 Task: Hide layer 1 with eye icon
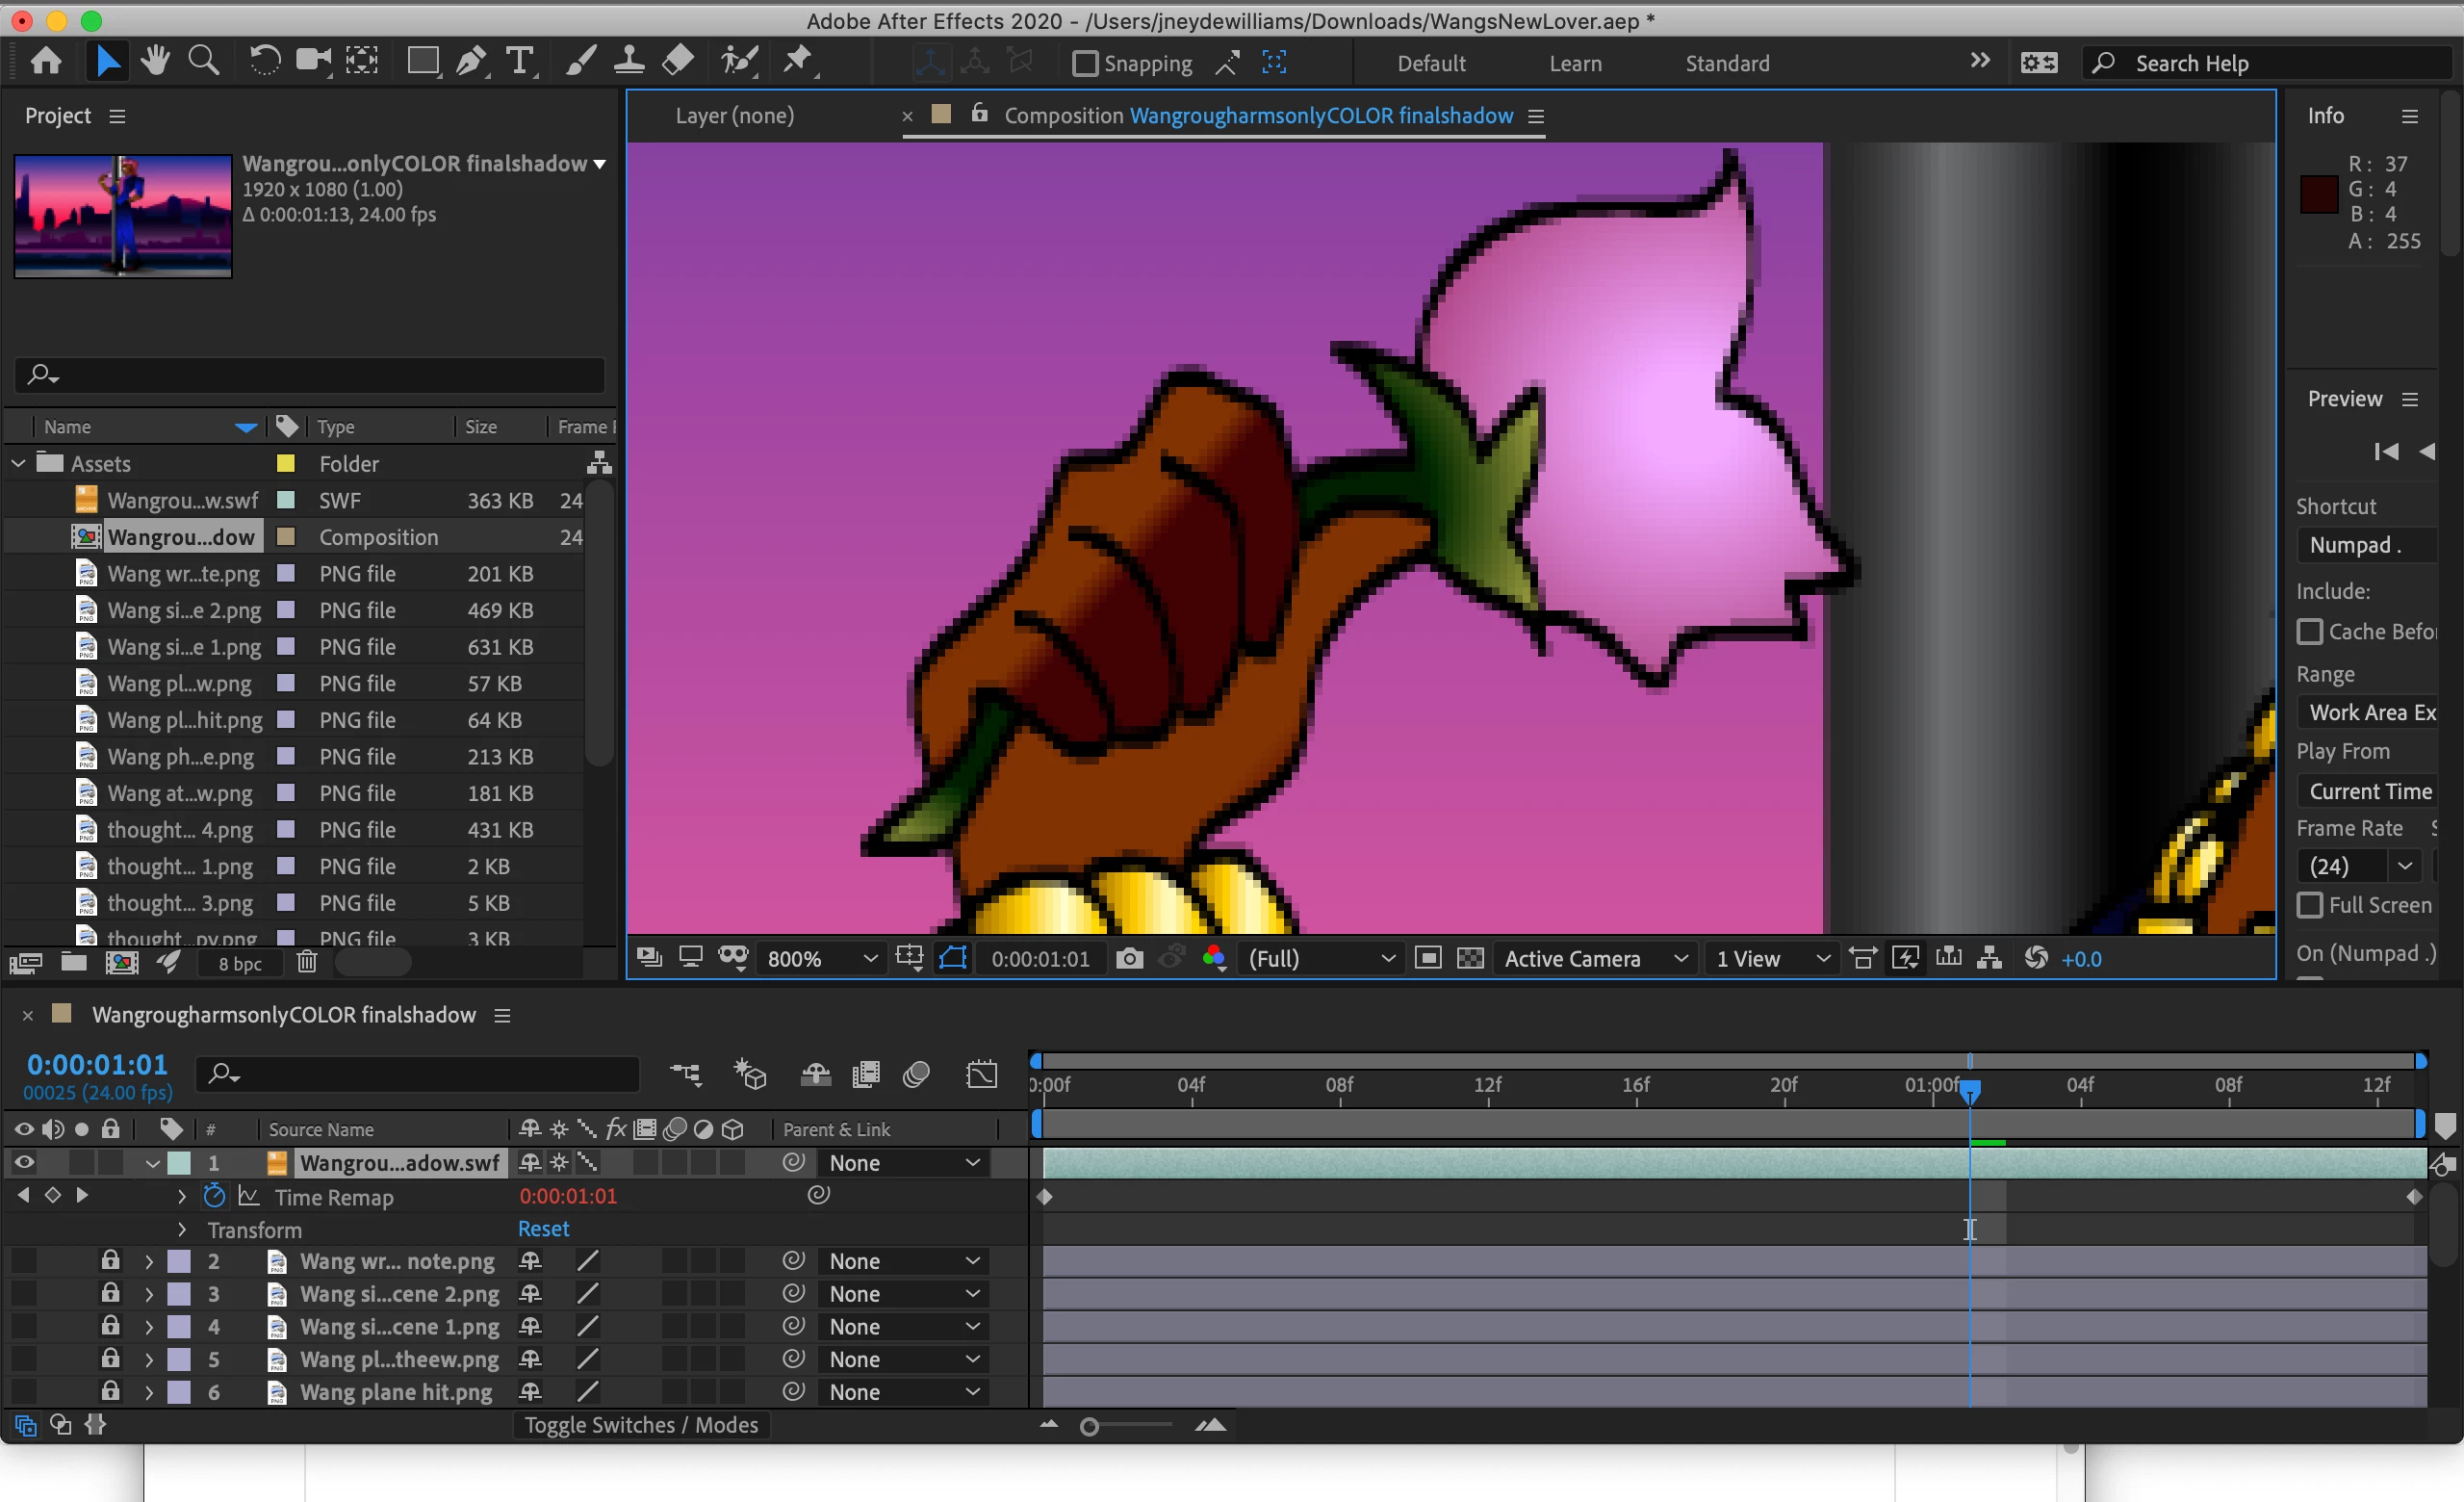point(24,1162)
